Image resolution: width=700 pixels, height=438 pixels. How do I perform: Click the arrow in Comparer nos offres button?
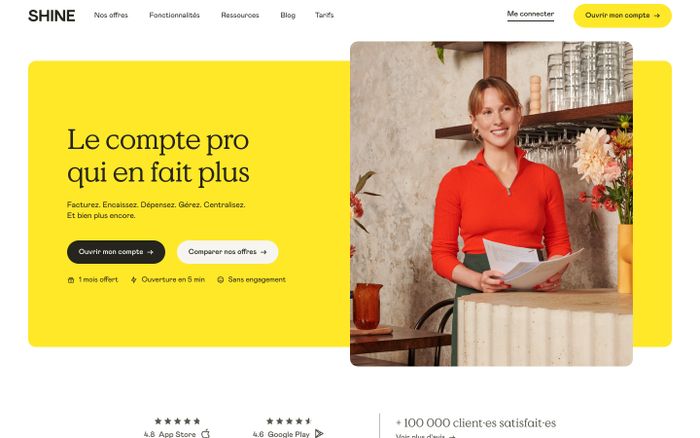click(x=263, y=252)
